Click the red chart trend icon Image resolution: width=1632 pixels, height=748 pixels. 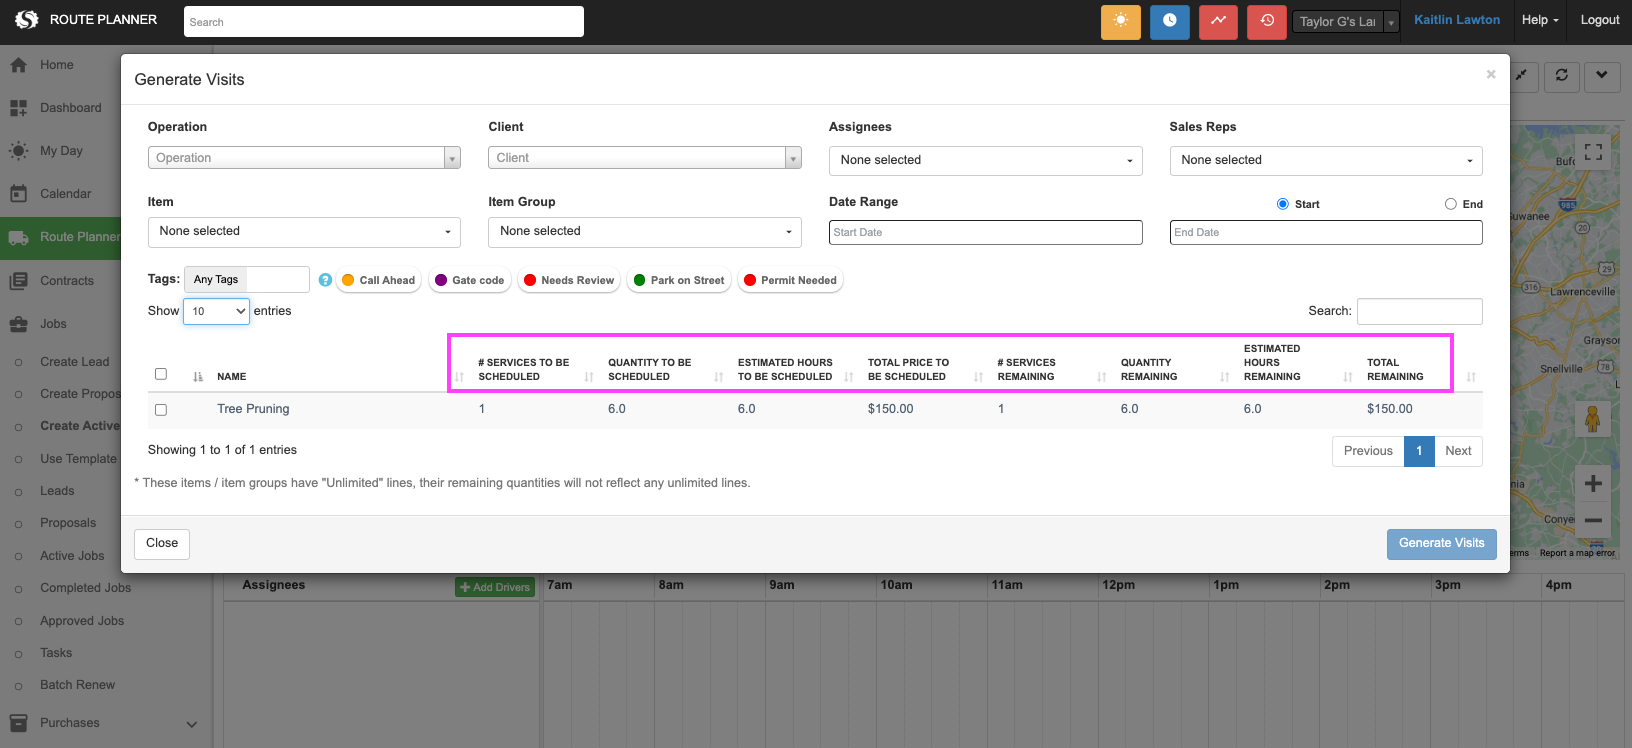pyautogui.click(x=1218, y=21)
